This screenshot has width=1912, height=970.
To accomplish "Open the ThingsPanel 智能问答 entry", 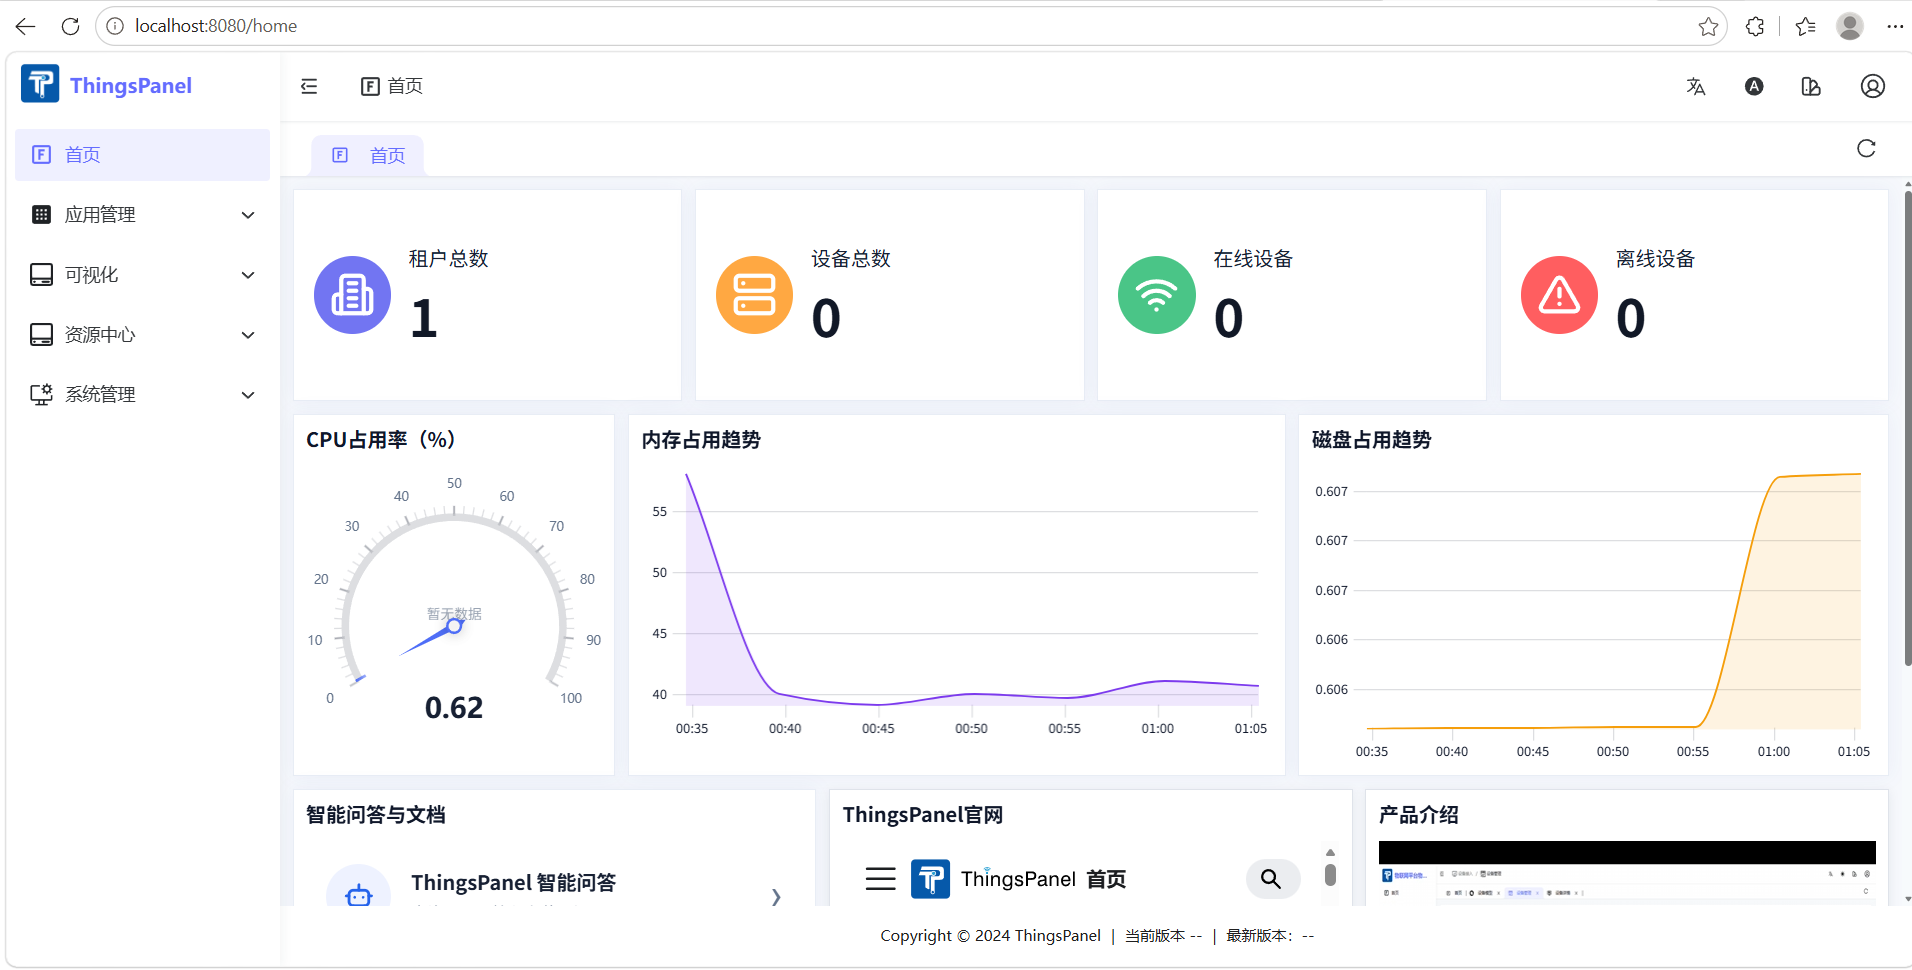I will coord(555,884).
